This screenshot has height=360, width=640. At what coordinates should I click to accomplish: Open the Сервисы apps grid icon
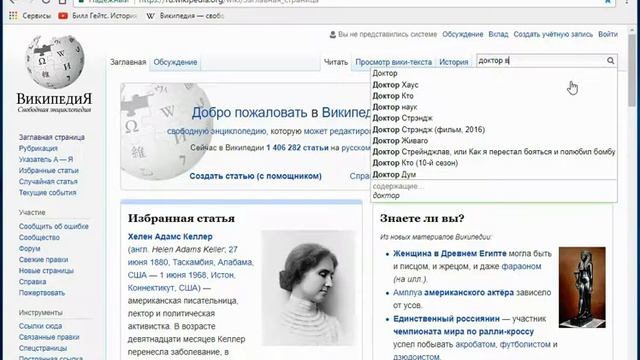[x=13, y=16]
